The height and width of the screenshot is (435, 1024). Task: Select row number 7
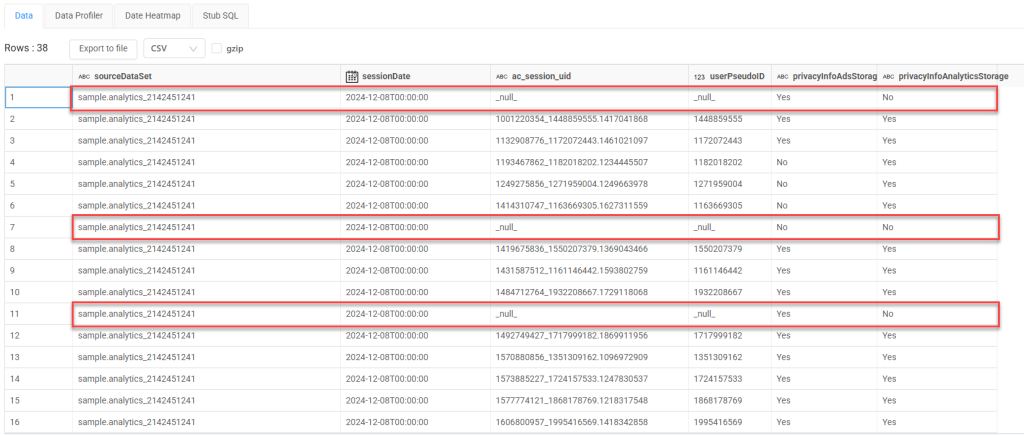click(39, 227)
